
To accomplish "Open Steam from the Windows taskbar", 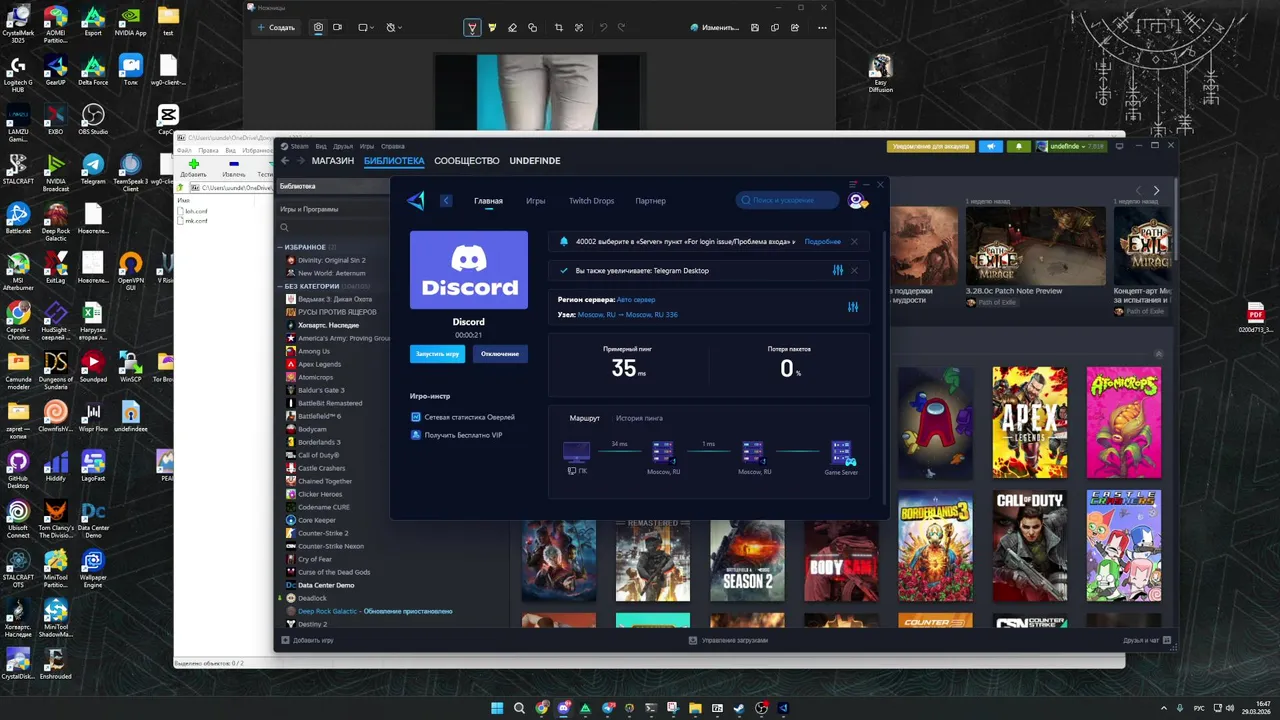I will pos(739,708).
